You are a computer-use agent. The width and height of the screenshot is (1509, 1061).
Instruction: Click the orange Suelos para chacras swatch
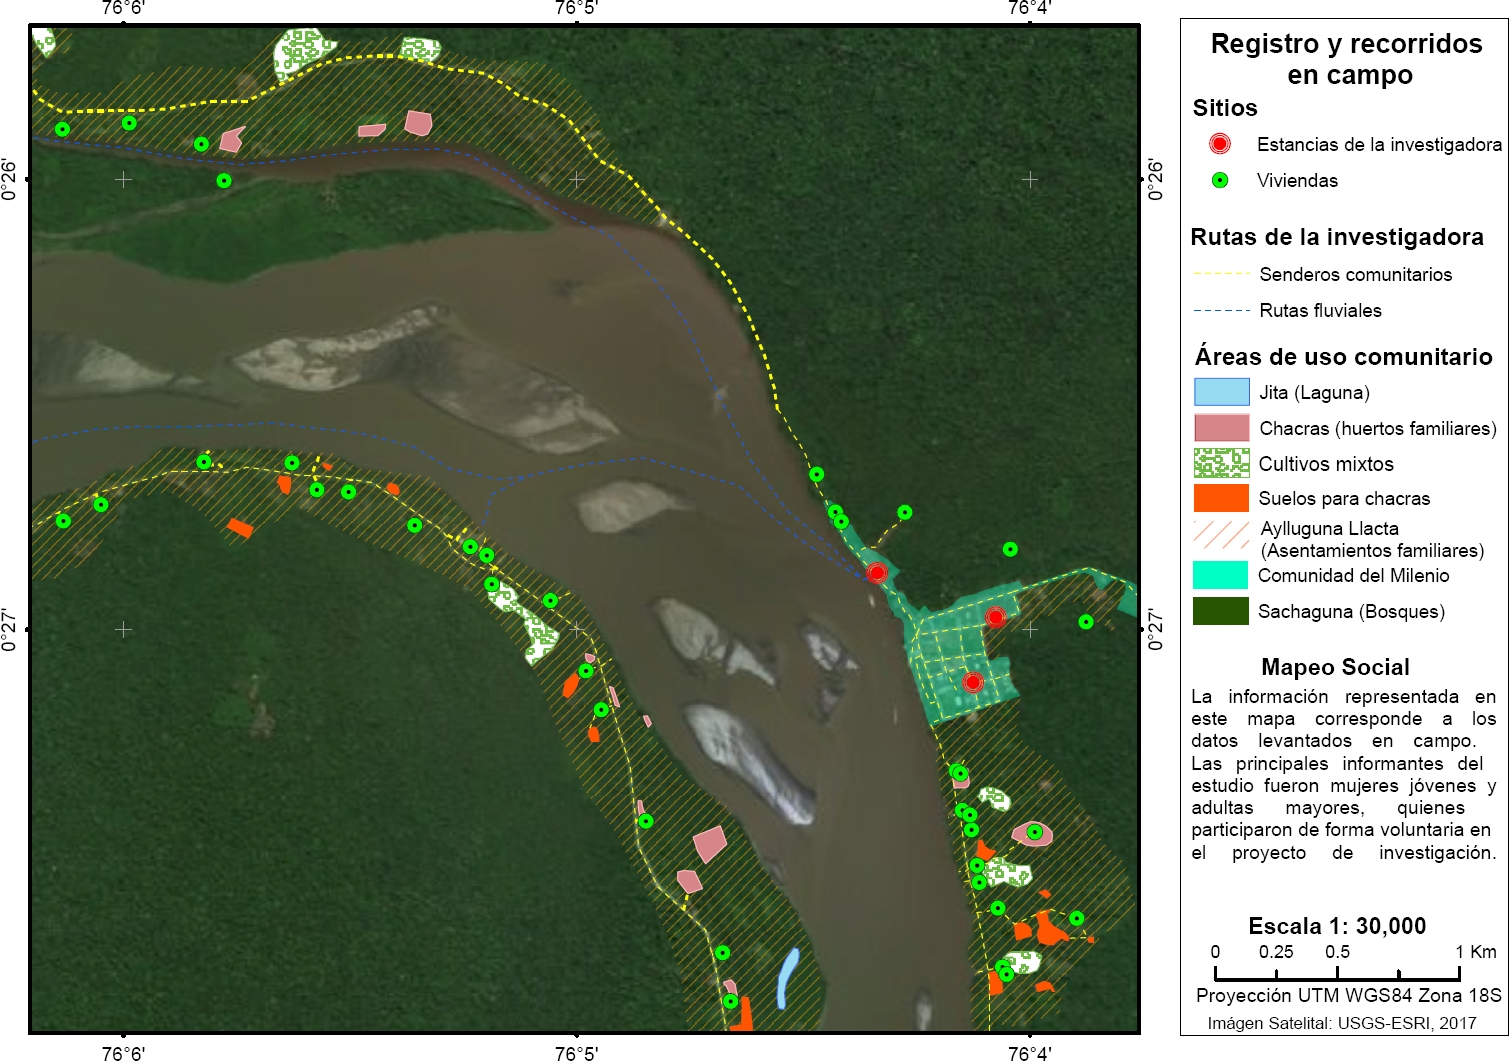1221,498
